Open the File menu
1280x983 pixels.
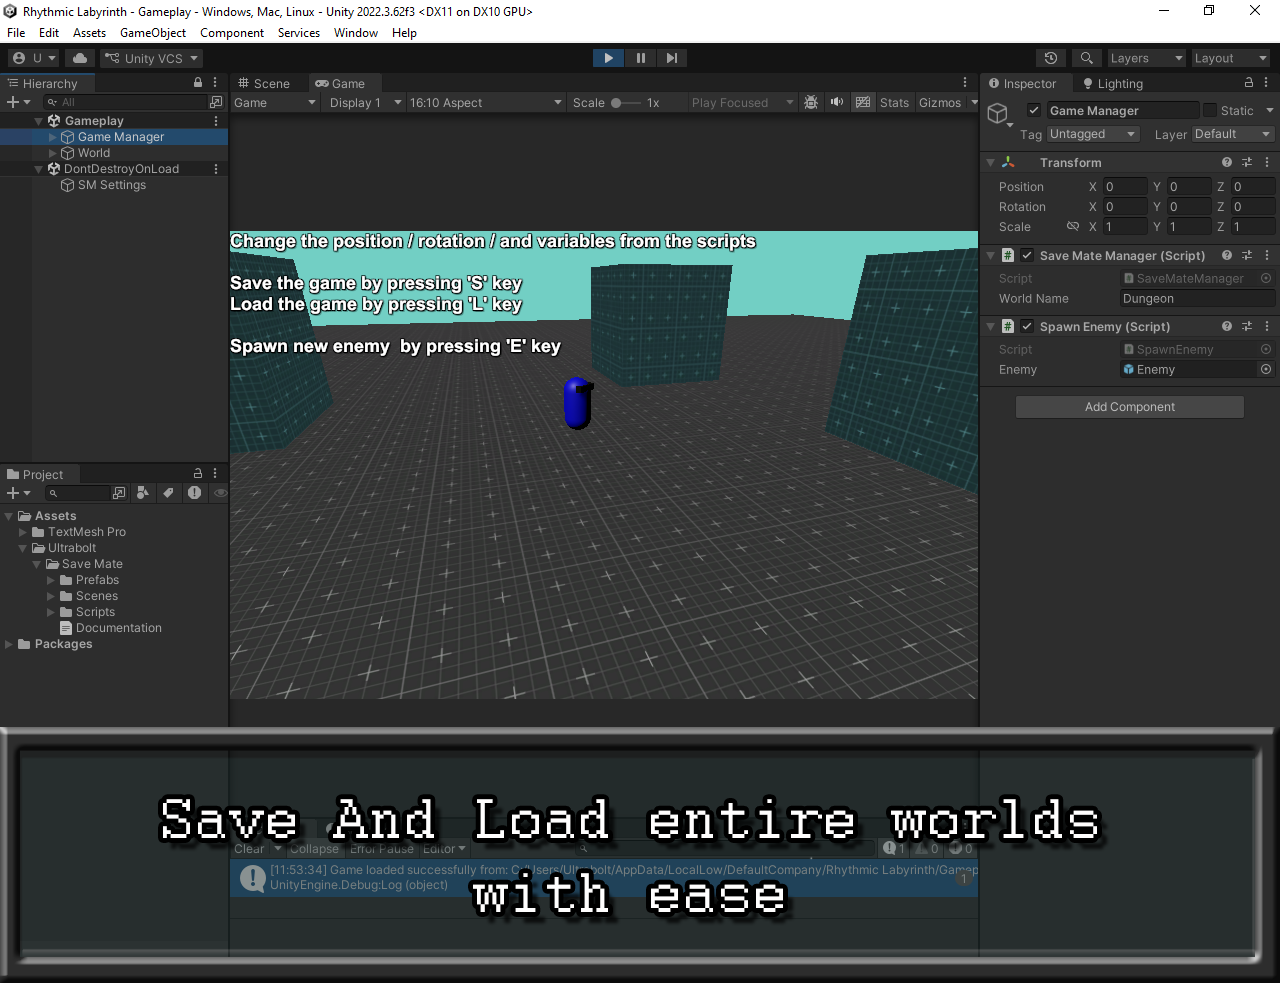pyautogui.click(x=16, y=33)
